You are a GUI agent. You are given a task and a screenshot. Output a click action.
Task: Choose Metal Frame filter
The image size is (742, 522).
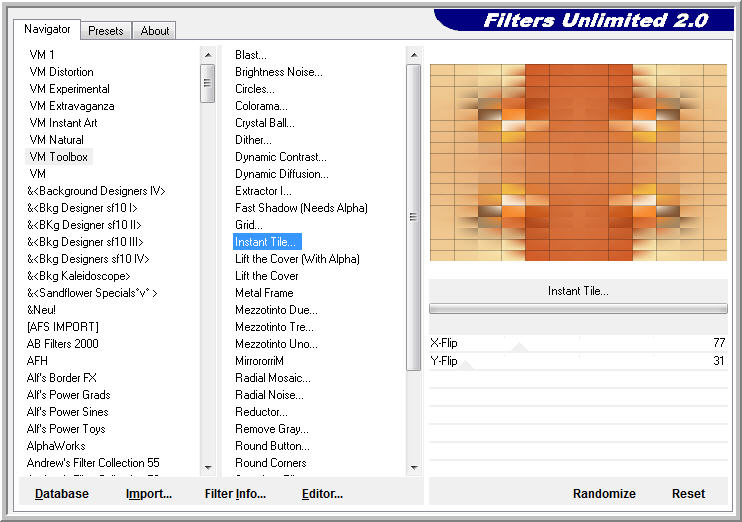(x=264, y=293)
